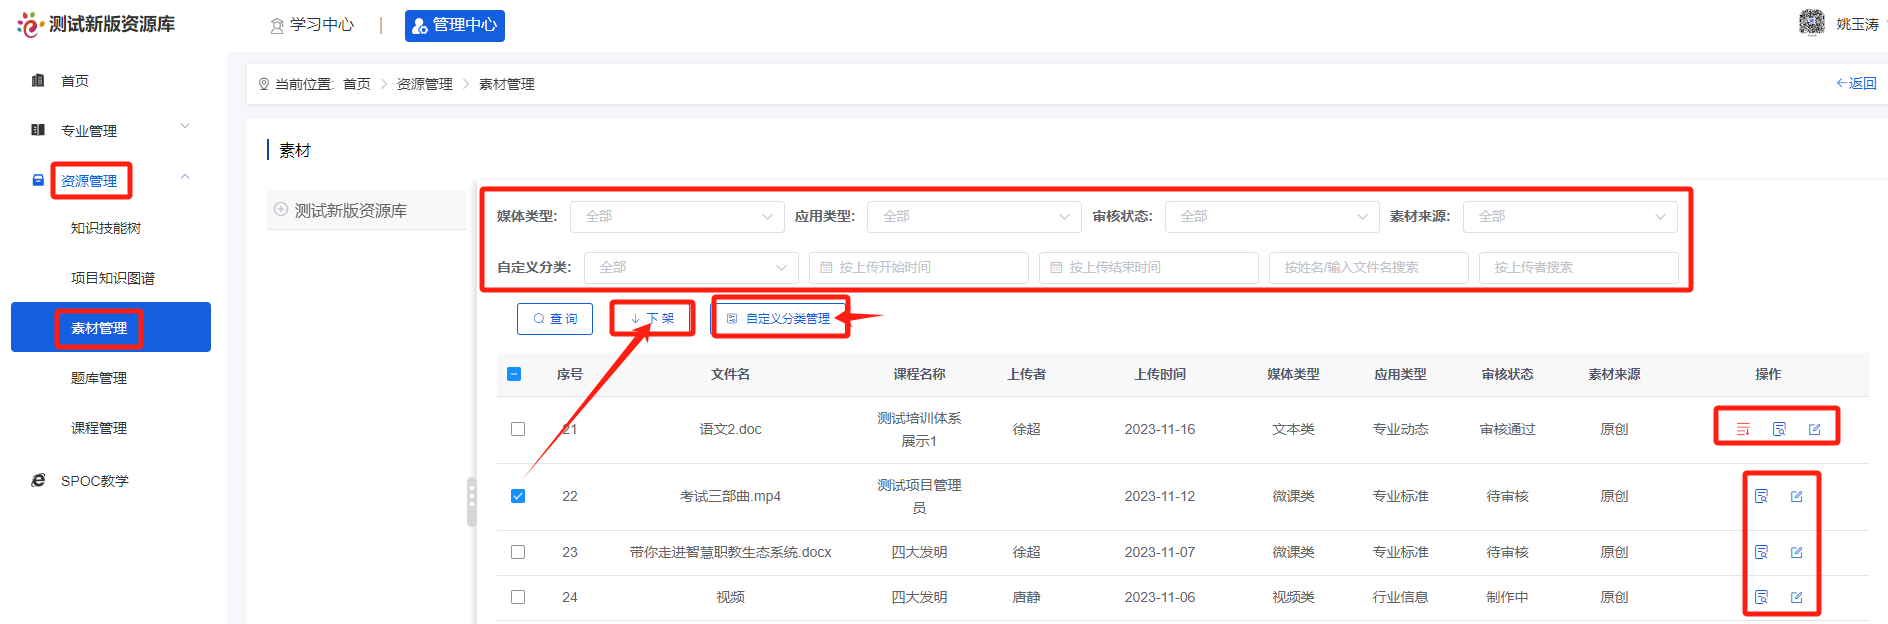This screenshot has height=624, width=1888.
Task: Click the user avatar next to 姚玉涛
Action: click(x=1811, y=22)
